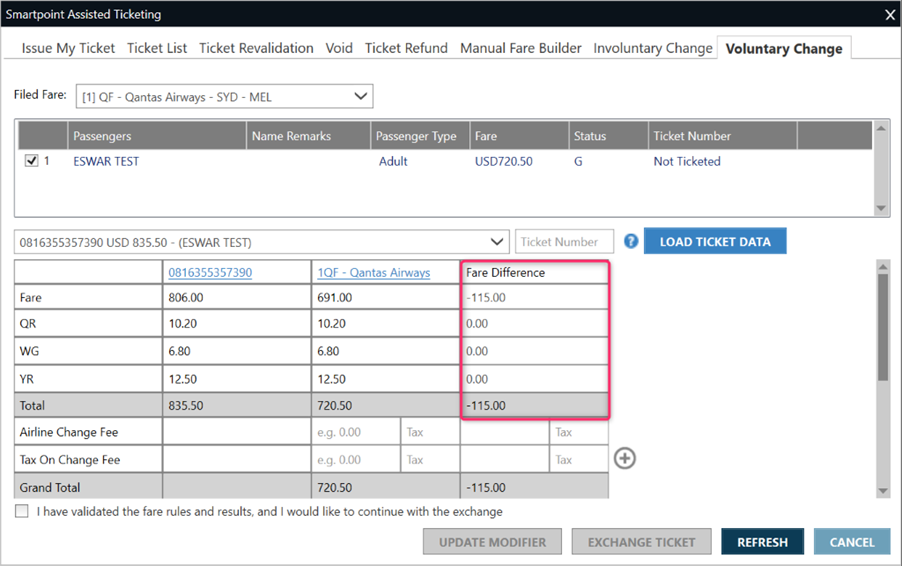The image size is (902, 566).
Task: Open the Manual Fare Builder tab
Action: 522,48
